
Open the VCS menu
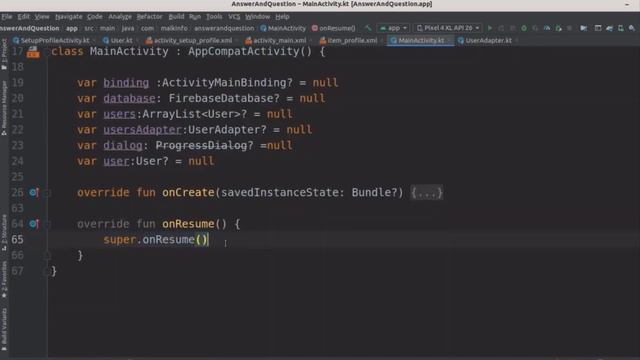pos(234,17)
